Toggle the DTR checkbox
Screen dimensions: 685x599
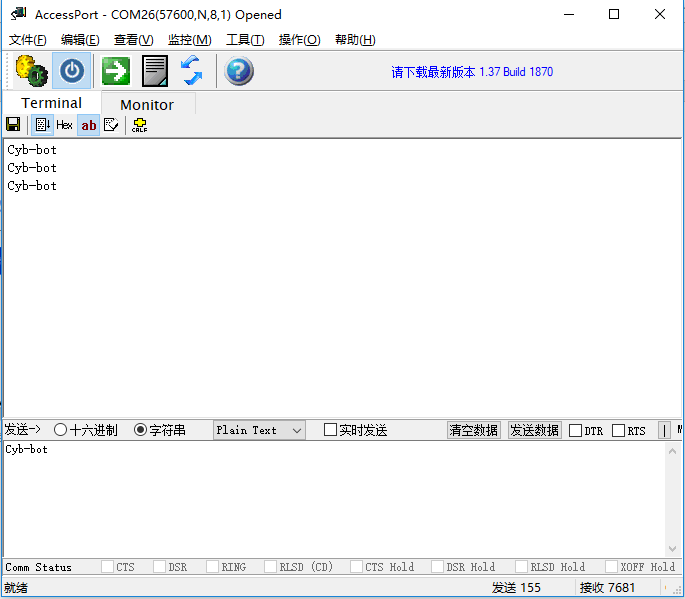(x=575, y=431)
